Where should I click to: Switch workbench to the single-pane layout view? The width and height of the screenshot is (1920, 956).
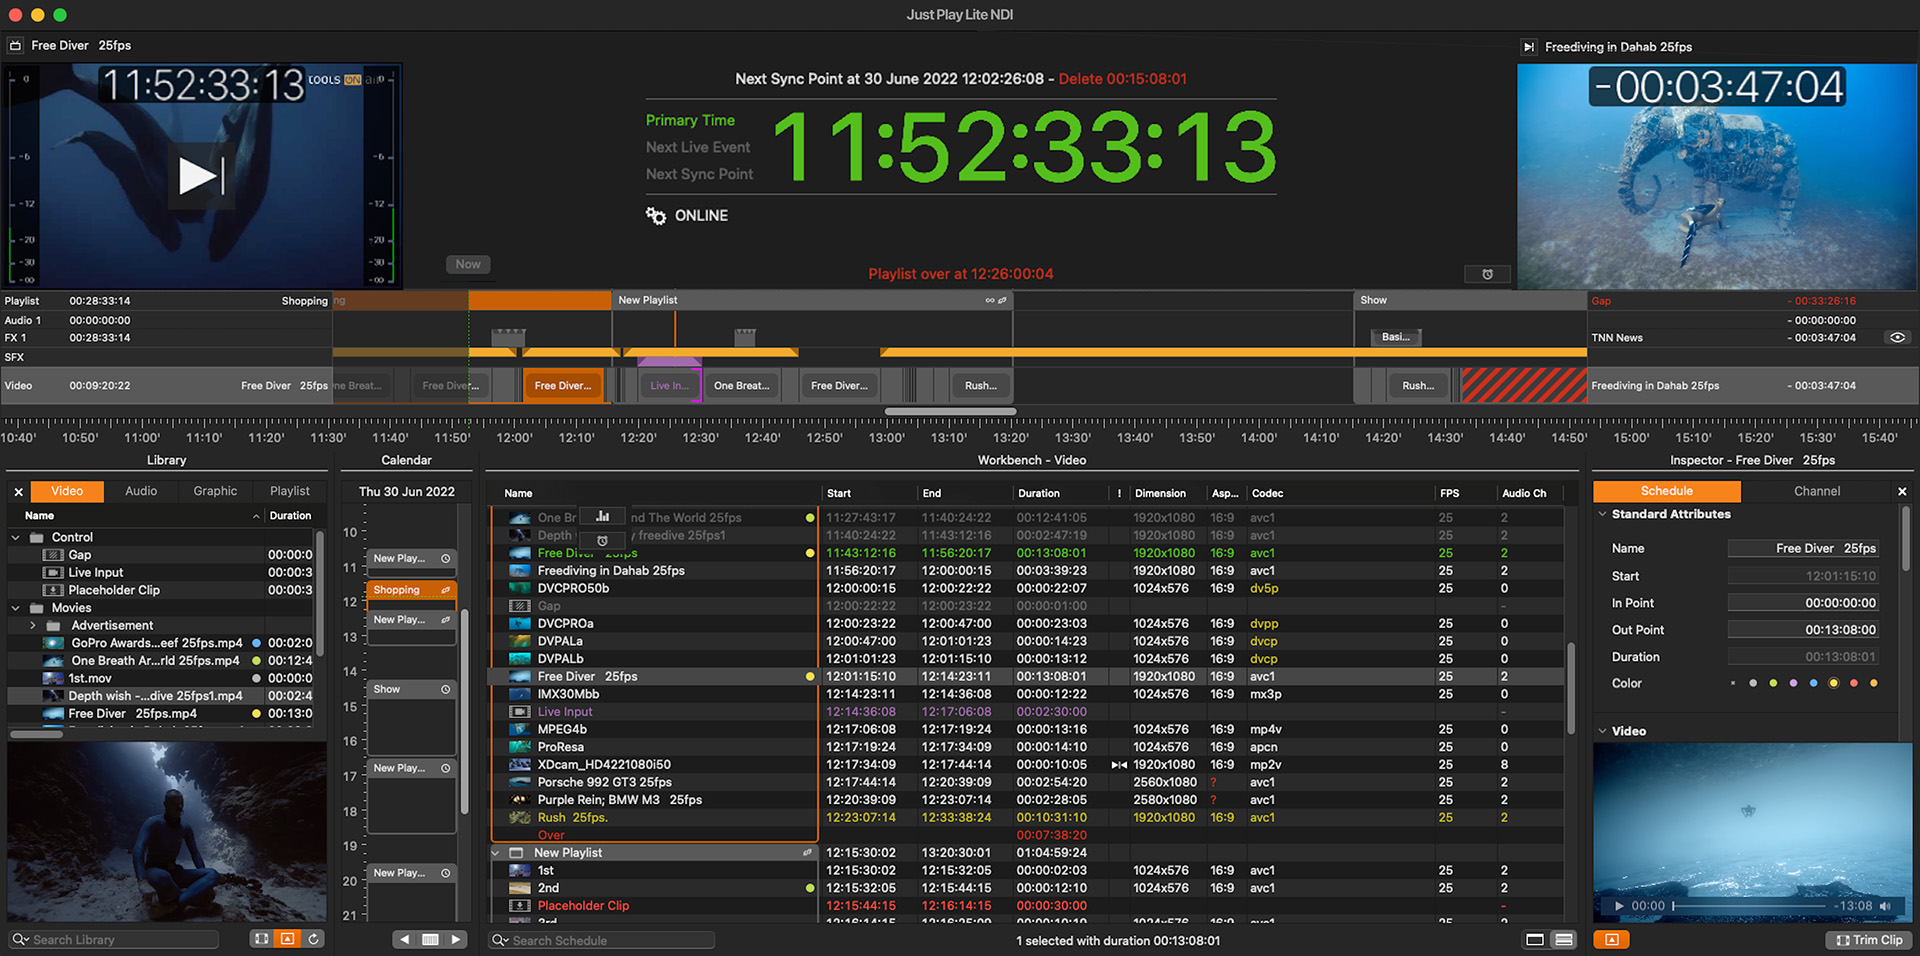pyautogui.click(x=1534, y=939)
